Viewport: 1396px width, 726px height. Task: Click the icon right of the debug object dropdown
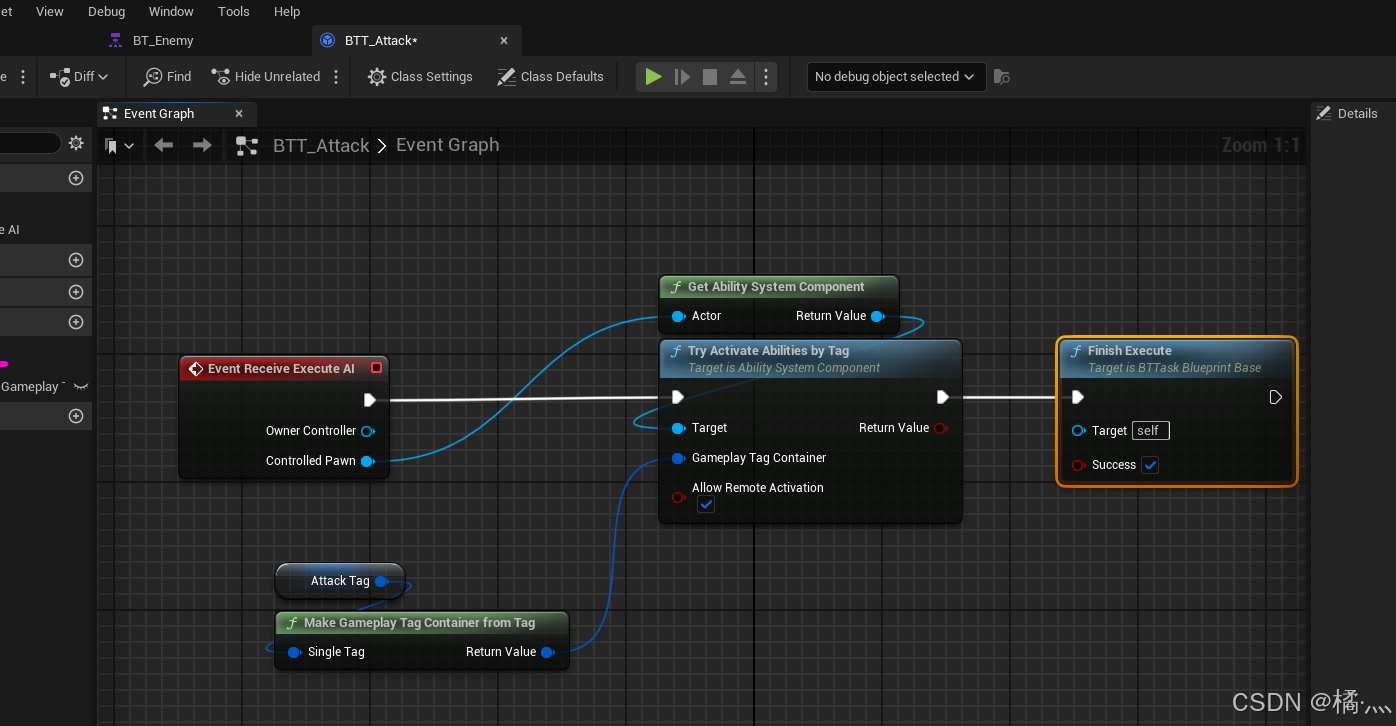tap(1002, 77)
